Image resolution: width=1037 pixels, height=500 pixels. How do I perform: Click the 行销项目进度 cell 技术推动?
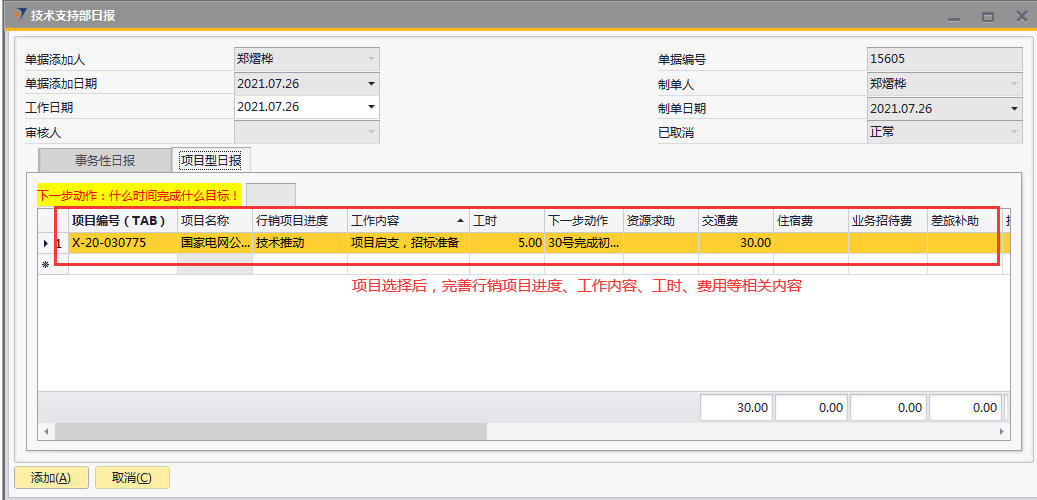[299, 243]
